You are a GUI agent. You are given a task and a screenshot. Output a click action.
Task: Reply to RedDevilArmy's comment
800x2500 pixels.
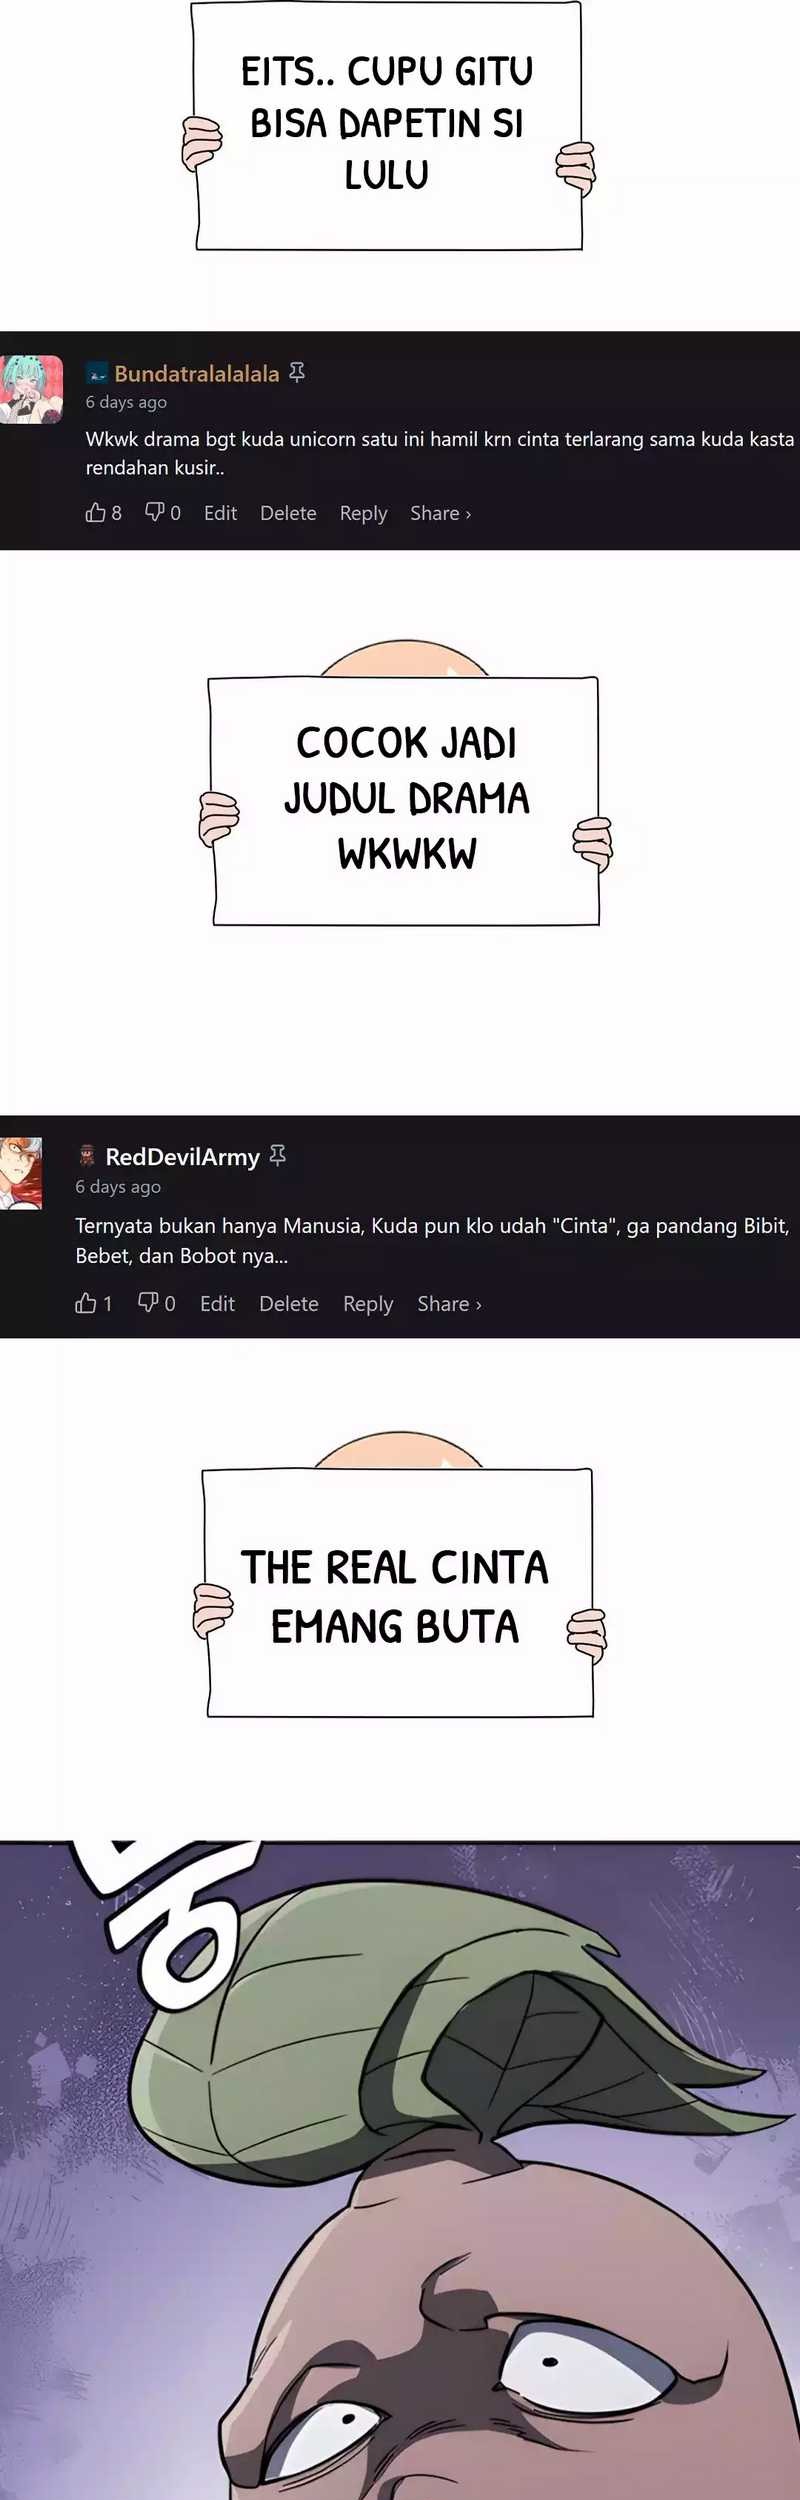(368, 1305)
